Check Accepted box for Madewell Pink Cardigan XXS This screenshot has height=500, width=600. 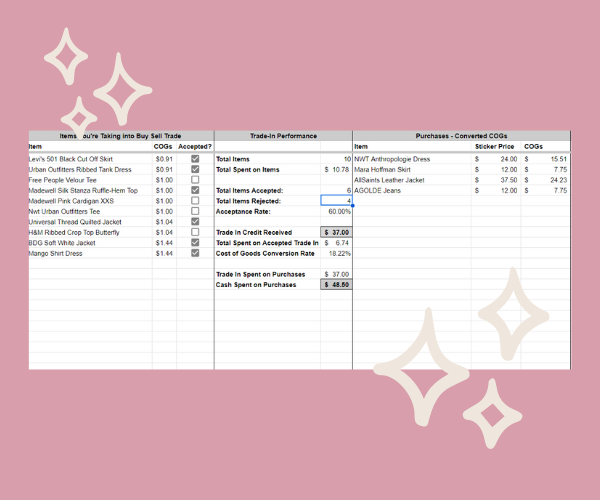click(195, 201)
